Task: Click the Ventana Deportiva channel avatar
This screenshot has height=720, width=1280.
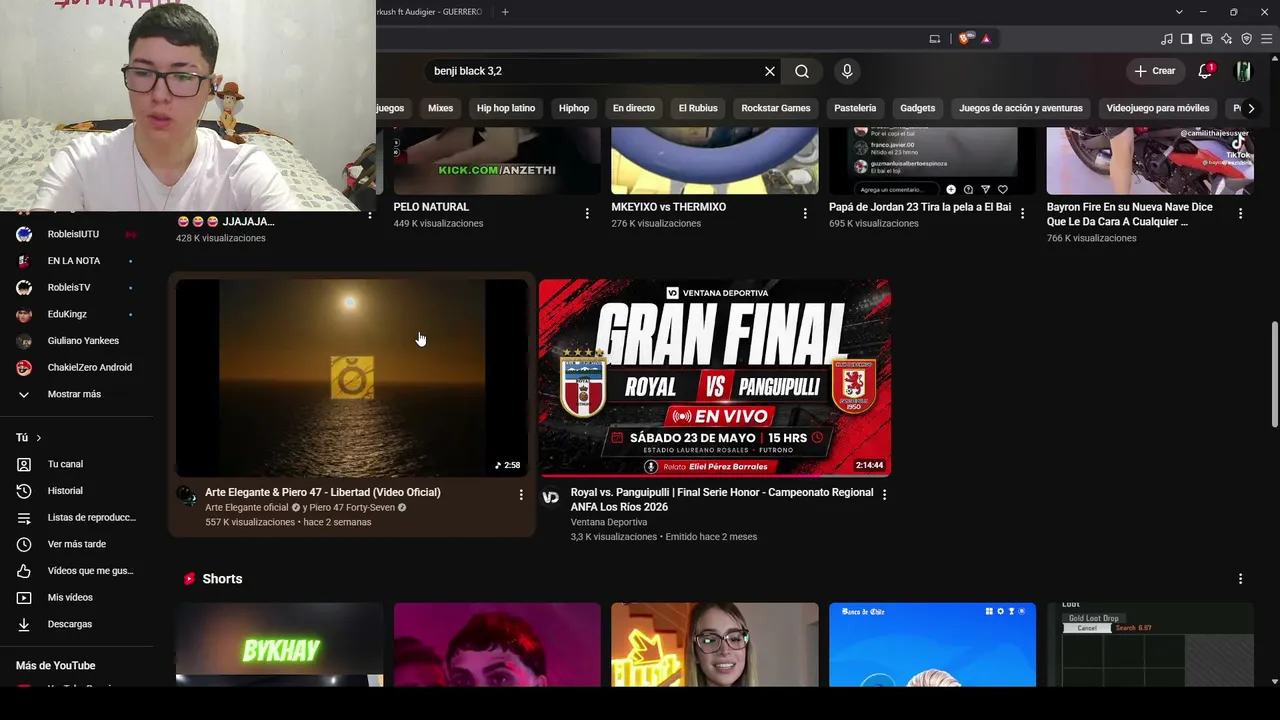Action: (x=551, y=497)
